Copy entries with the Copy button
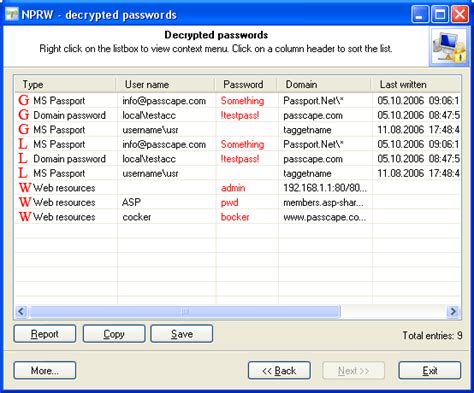The image size is (474, 393). [114, 334]
